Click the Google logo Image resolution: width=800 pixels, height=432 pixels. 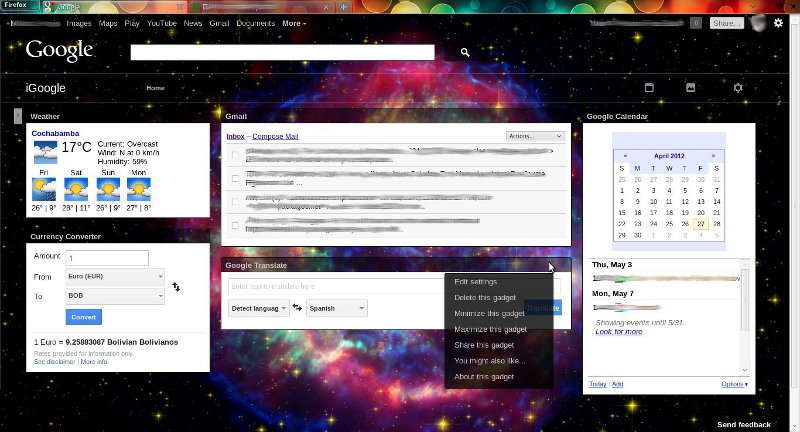(59, 50)
